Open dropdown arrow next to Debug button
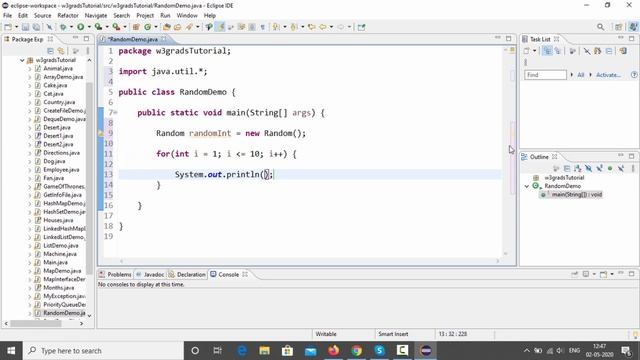This screenshot has height=360, width=640. (x=71, y=27)
